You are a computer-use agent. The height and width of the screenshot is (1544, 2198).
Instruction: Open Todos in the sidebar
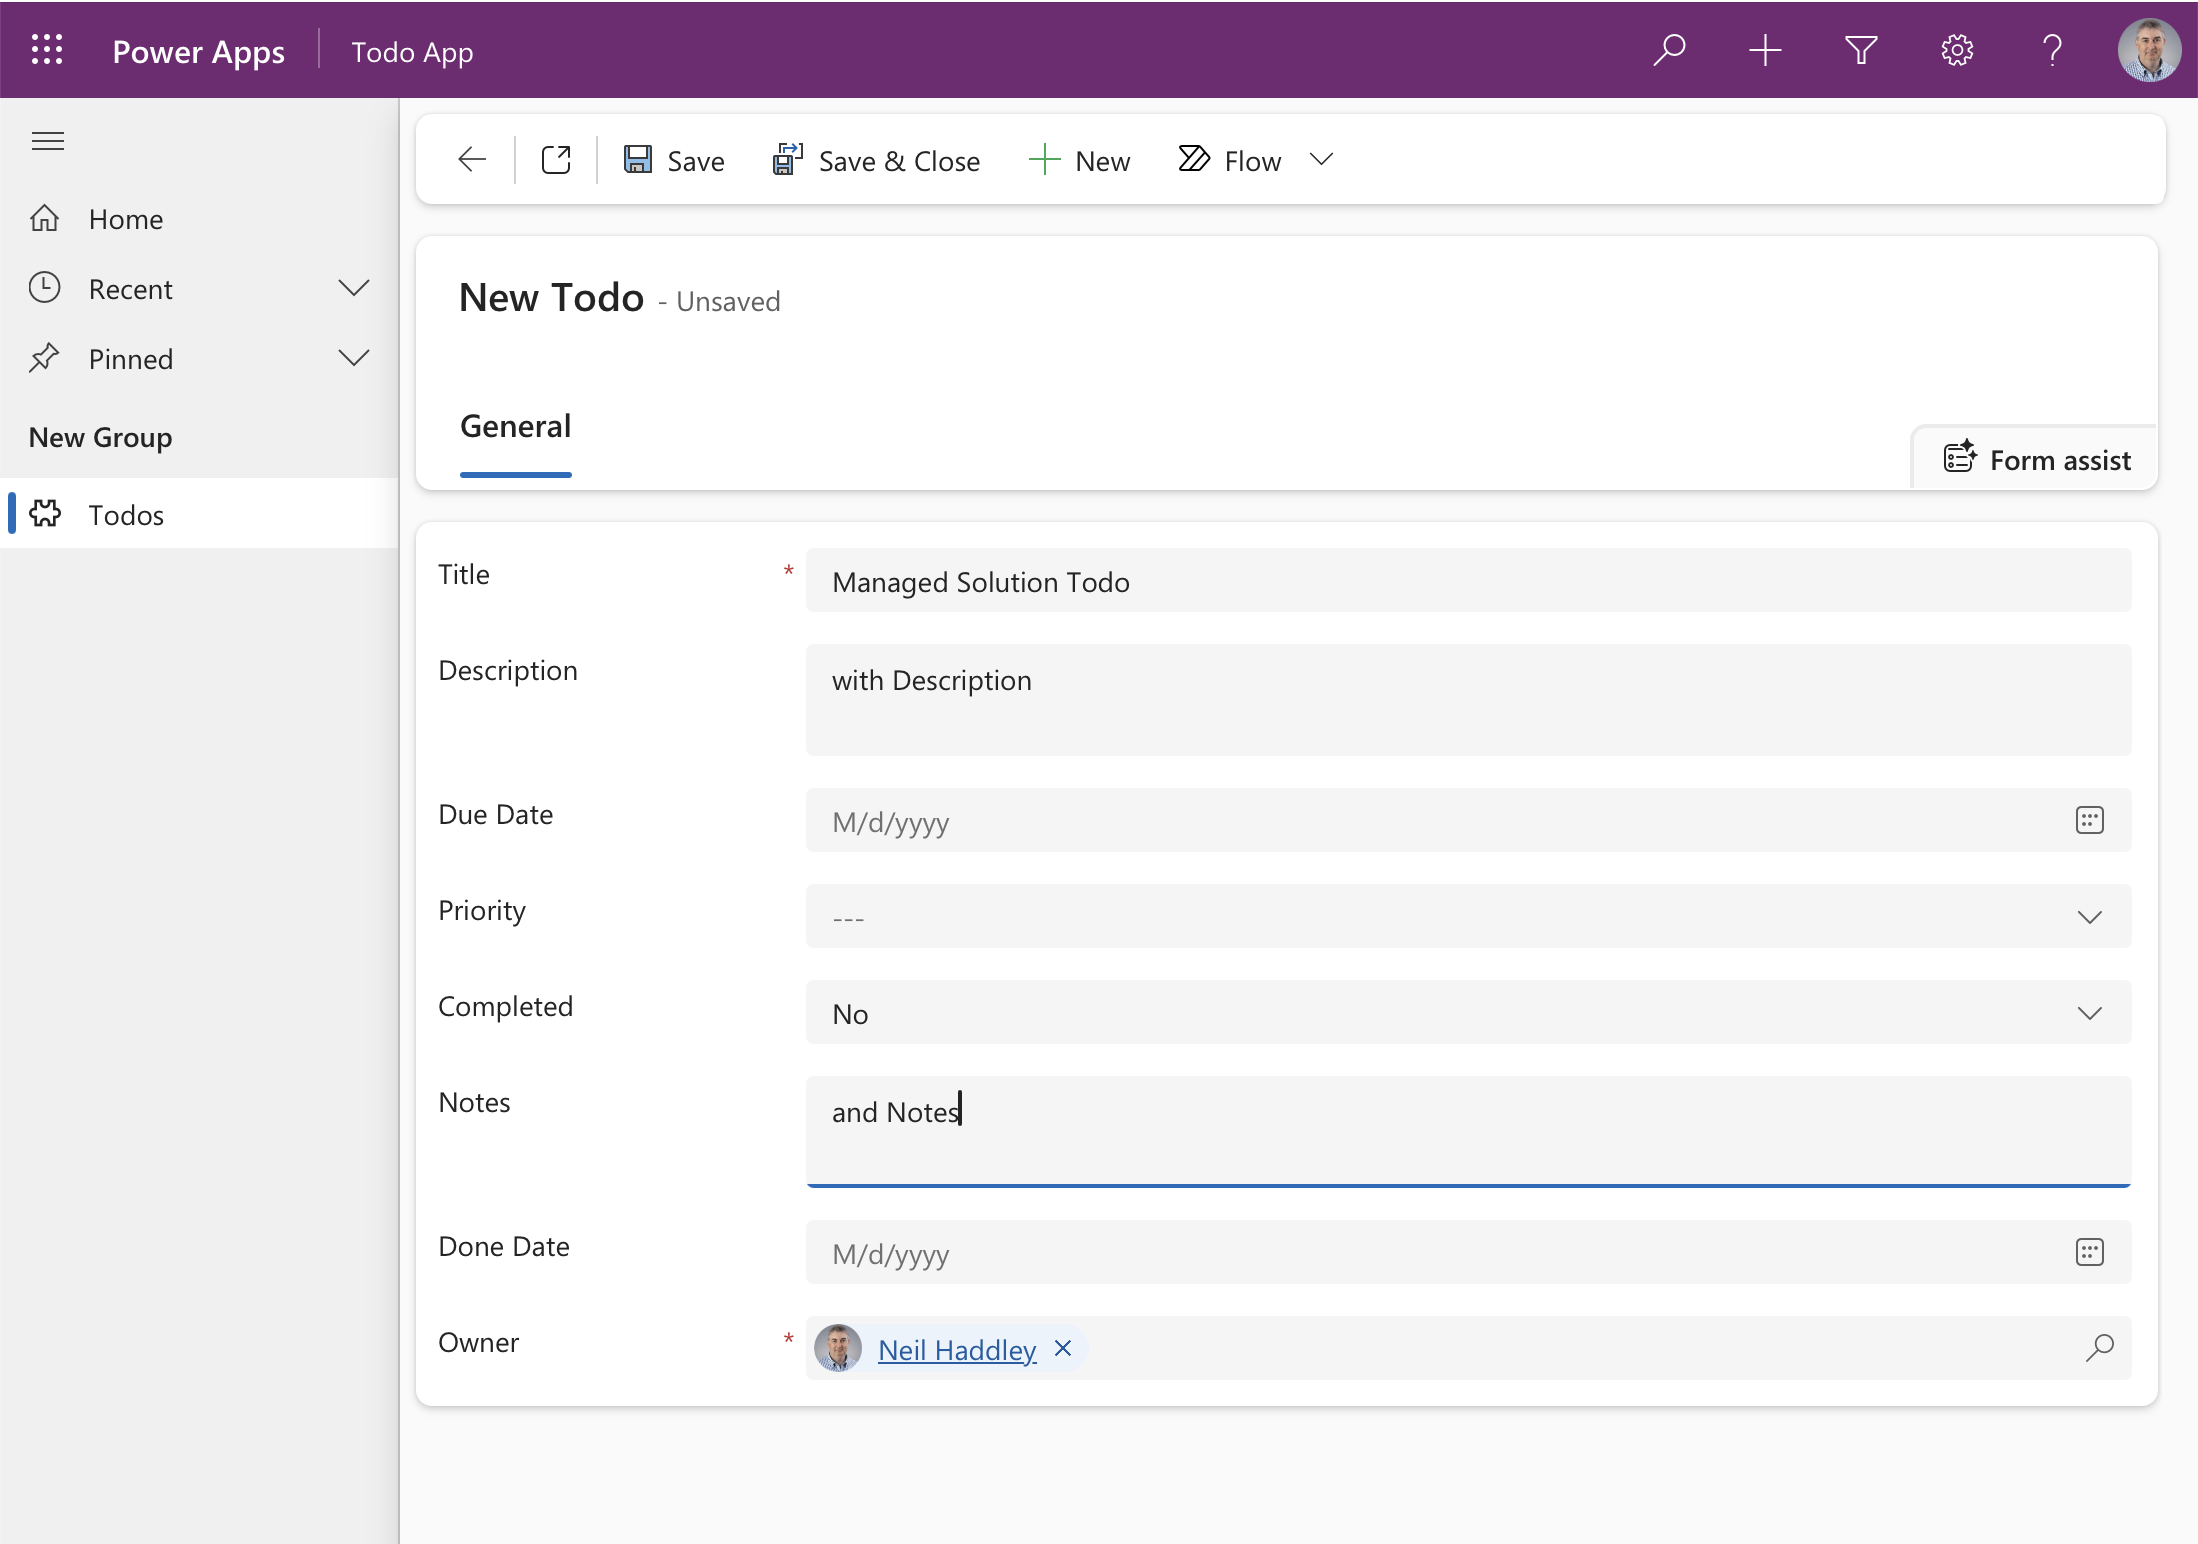coord(199,514)
